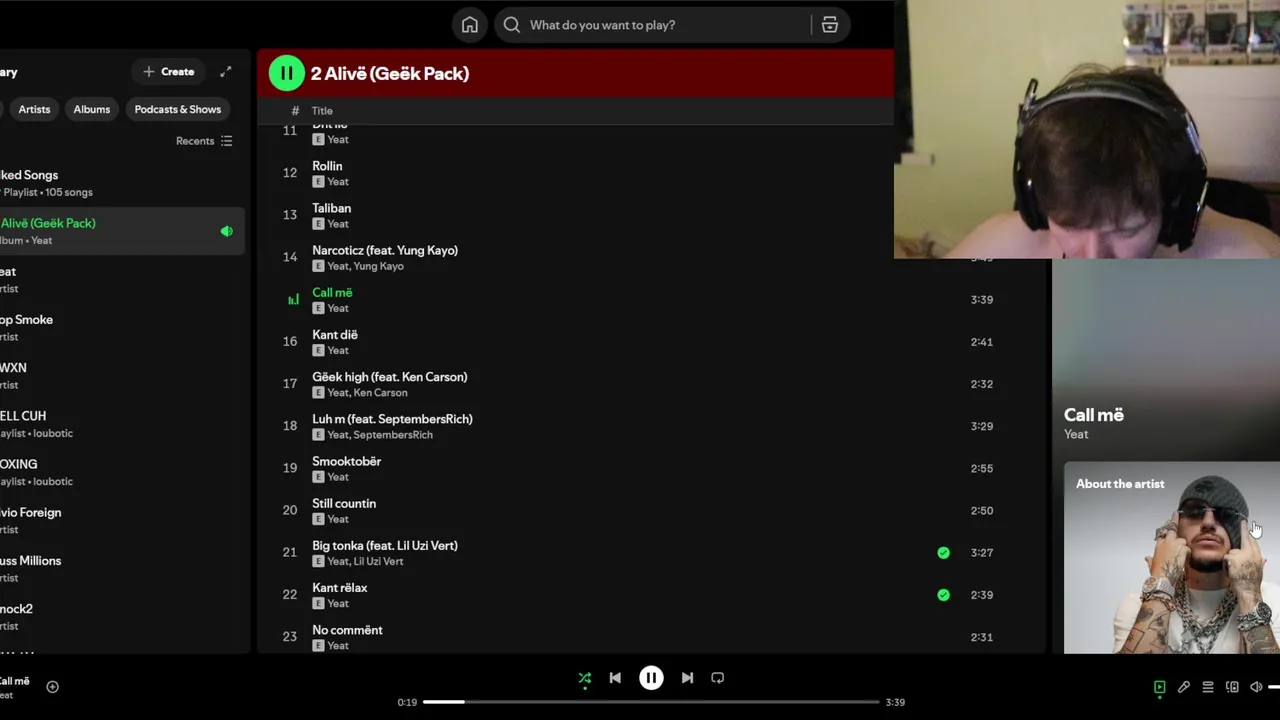Go to Spotify Home via house icon

pos(469,25)
